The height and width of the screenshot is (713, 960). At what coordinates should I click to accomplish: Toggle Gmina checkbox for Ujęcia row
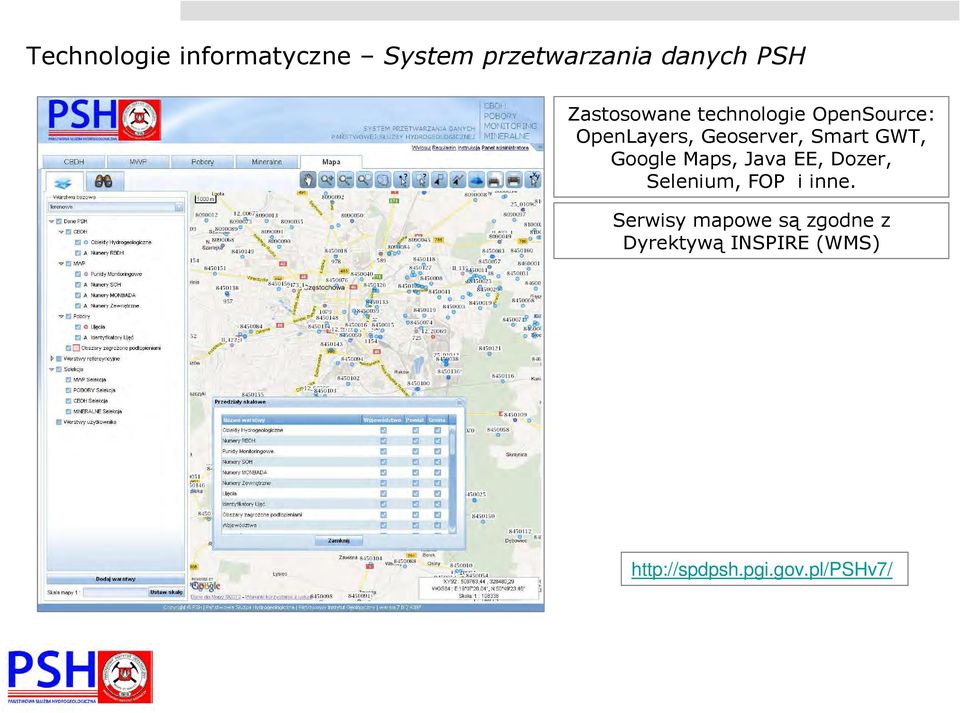click(437, 493)
